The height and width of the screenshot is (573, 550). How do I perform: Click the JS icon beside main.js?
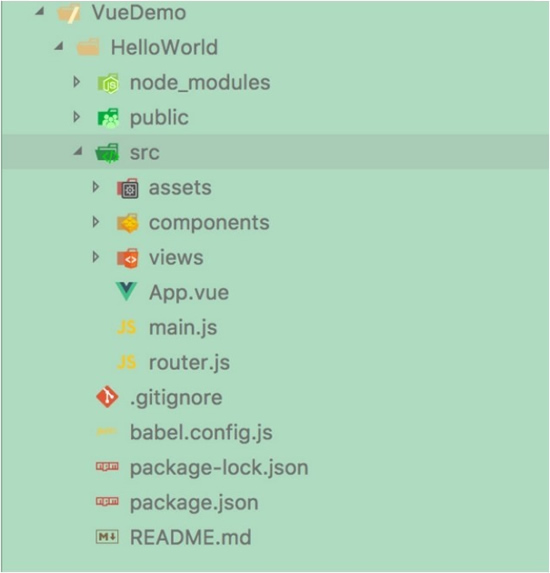click(127, 327)
